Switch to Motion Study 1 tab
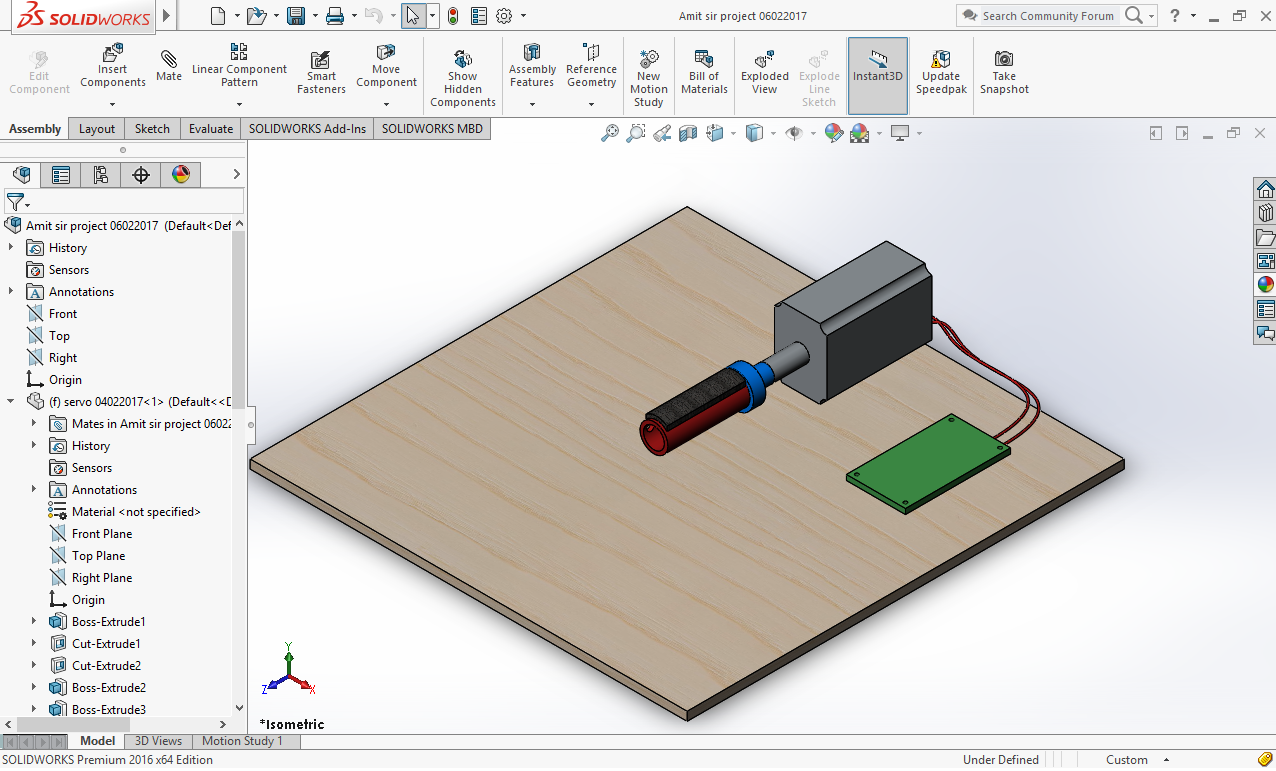Image resolution: width=1276 pixels, height=771 pixels. point(242,741)
